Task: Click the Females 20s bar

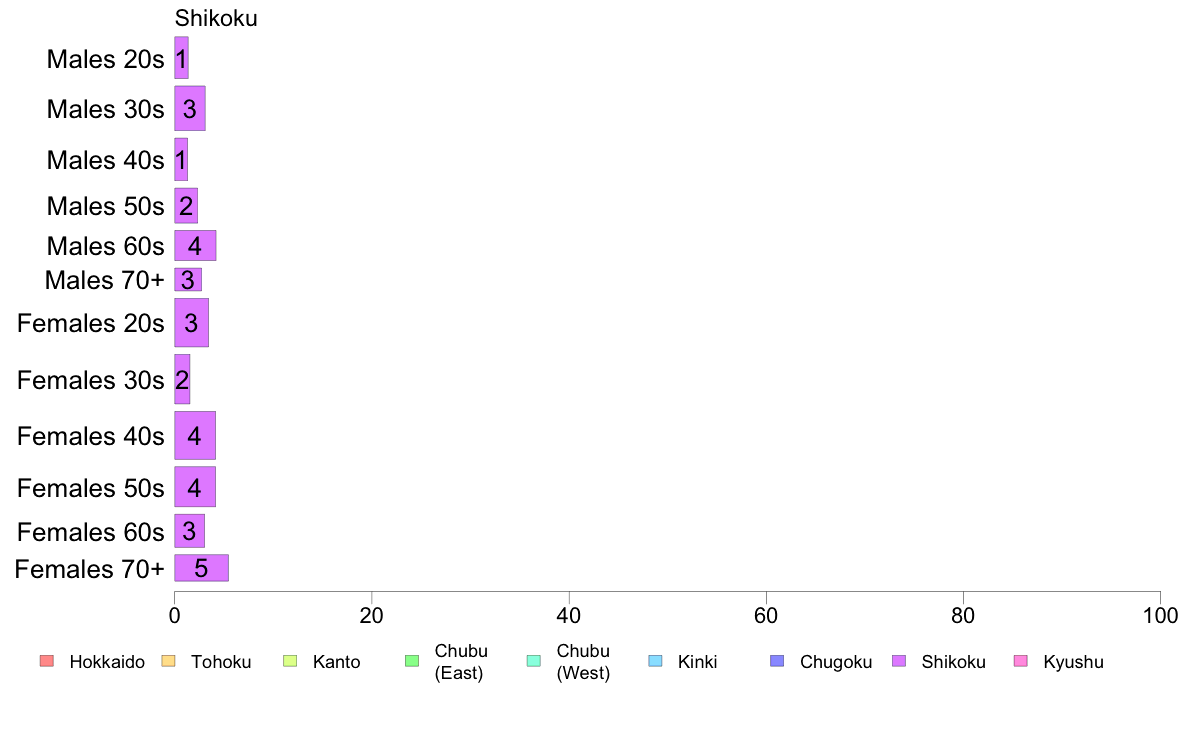Action: click(x=192, y=323)
